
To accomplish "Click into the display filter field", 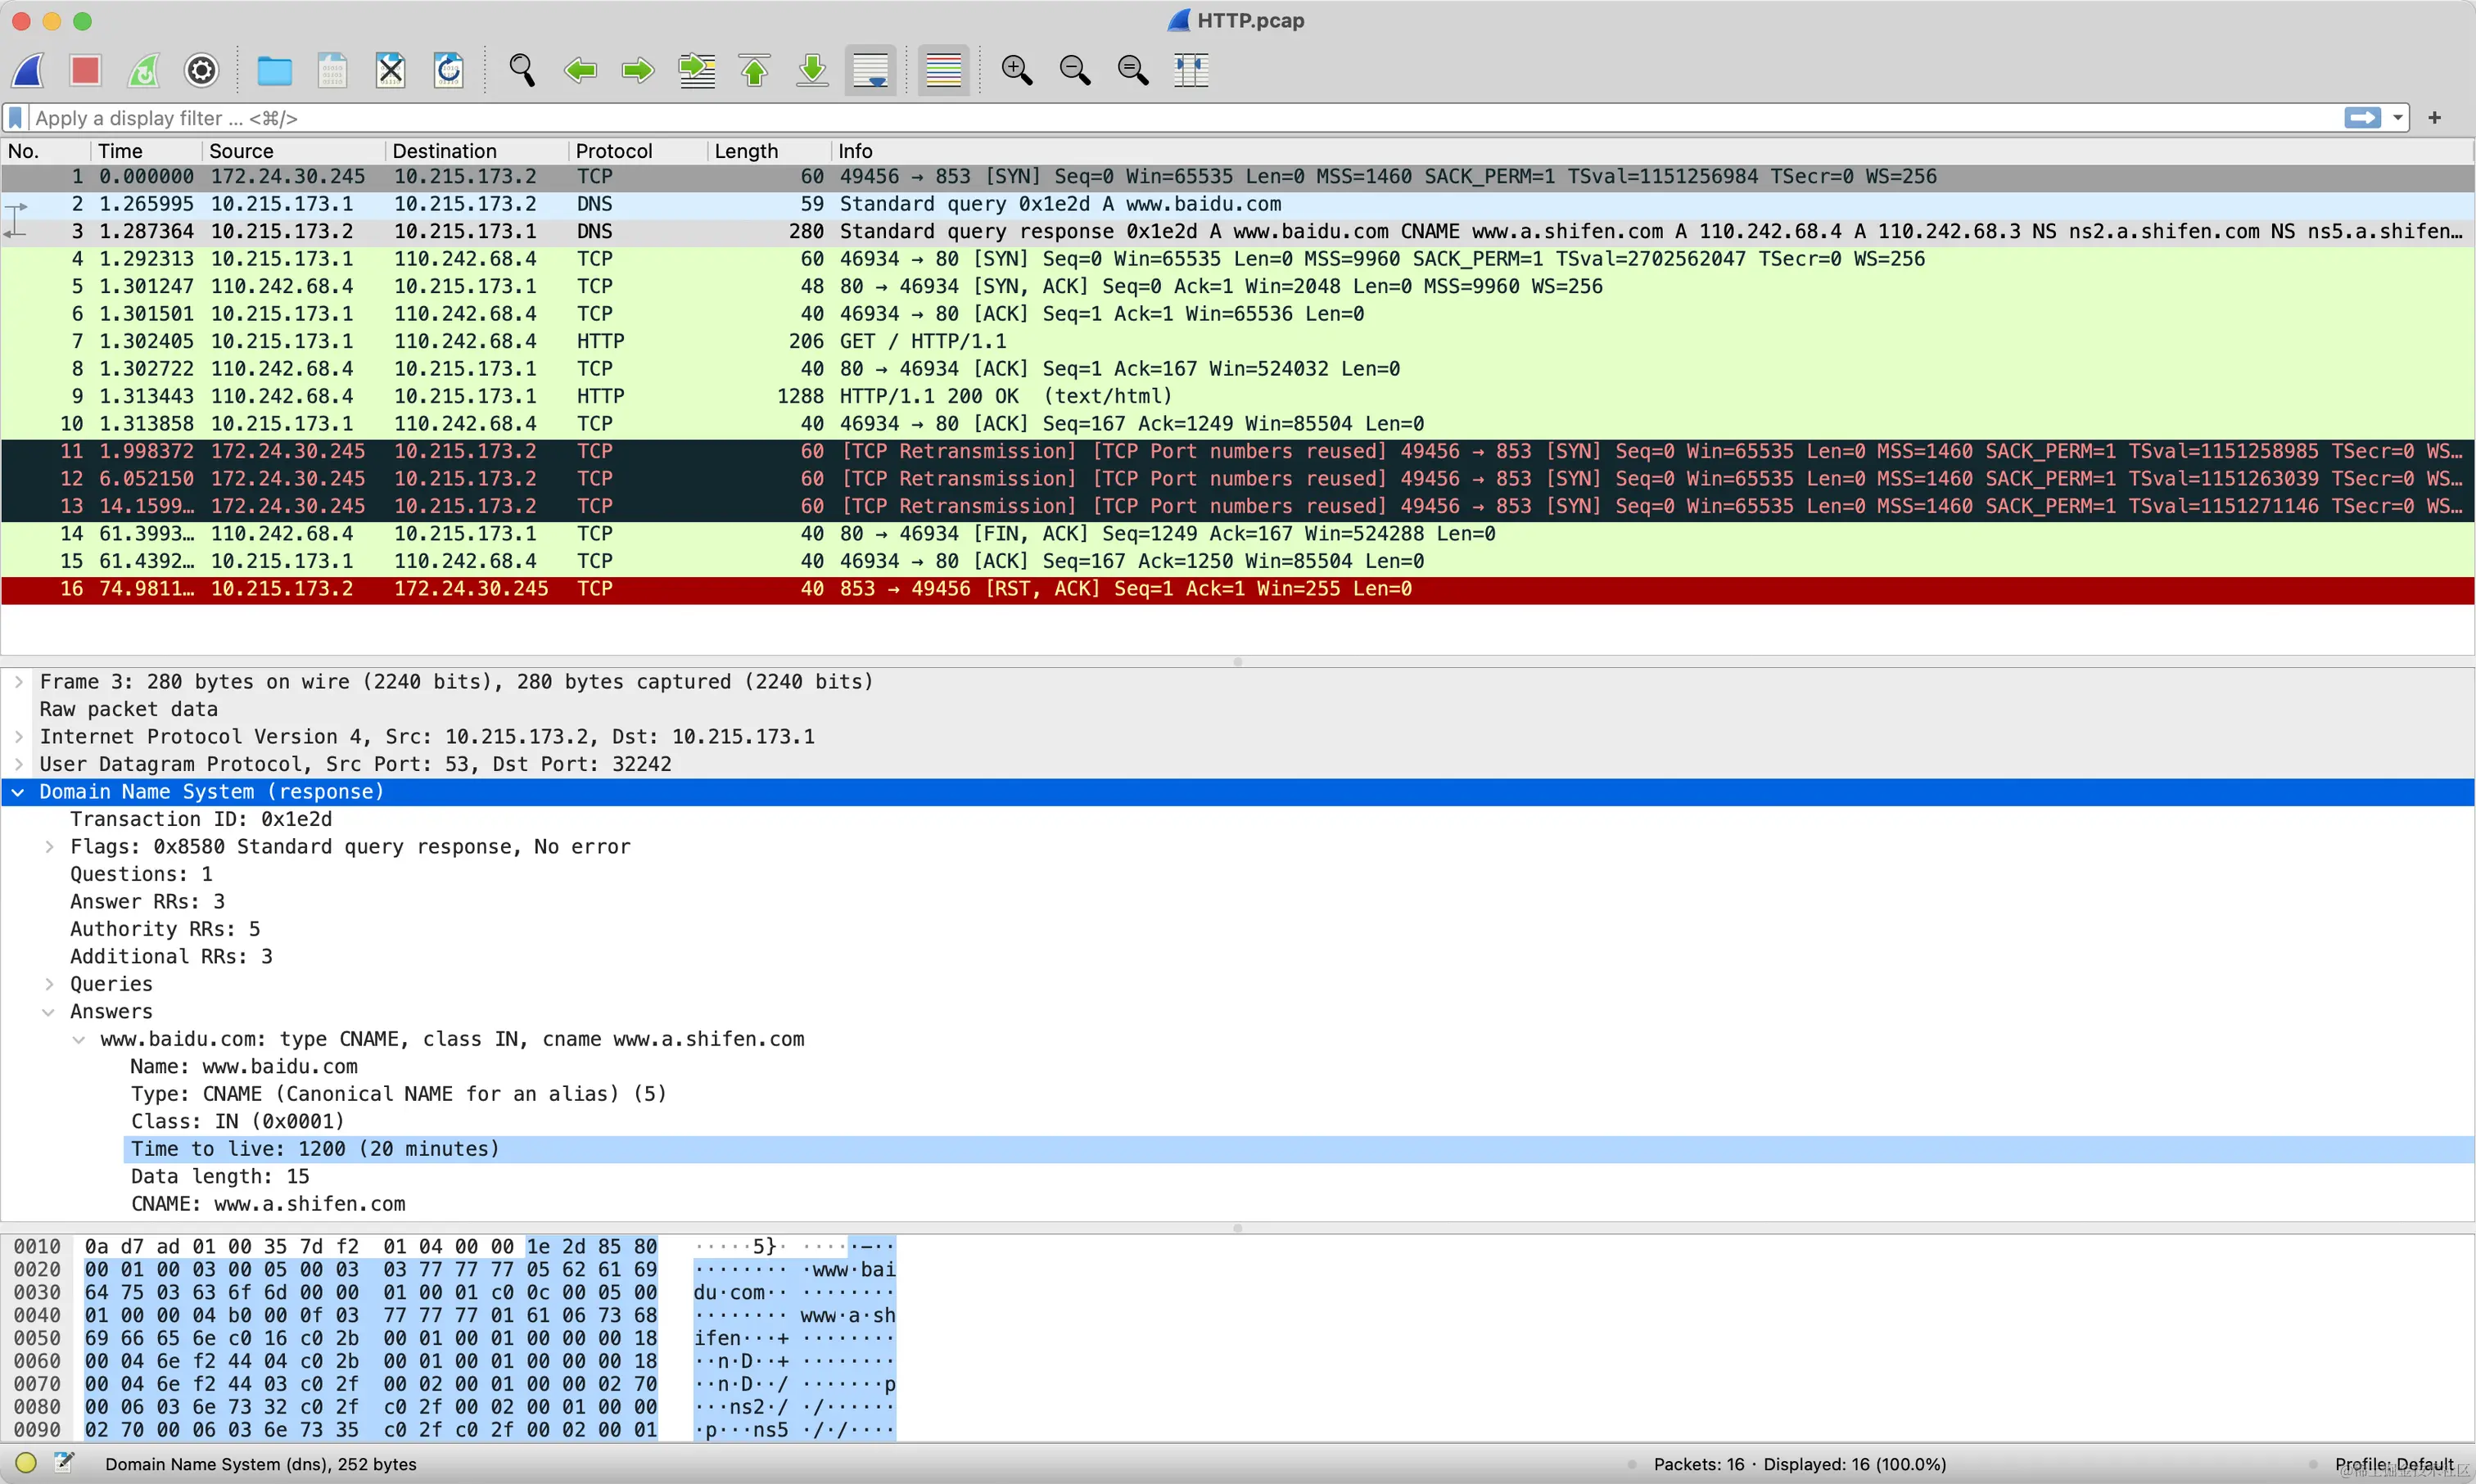I will click(x=1000, y=118).
